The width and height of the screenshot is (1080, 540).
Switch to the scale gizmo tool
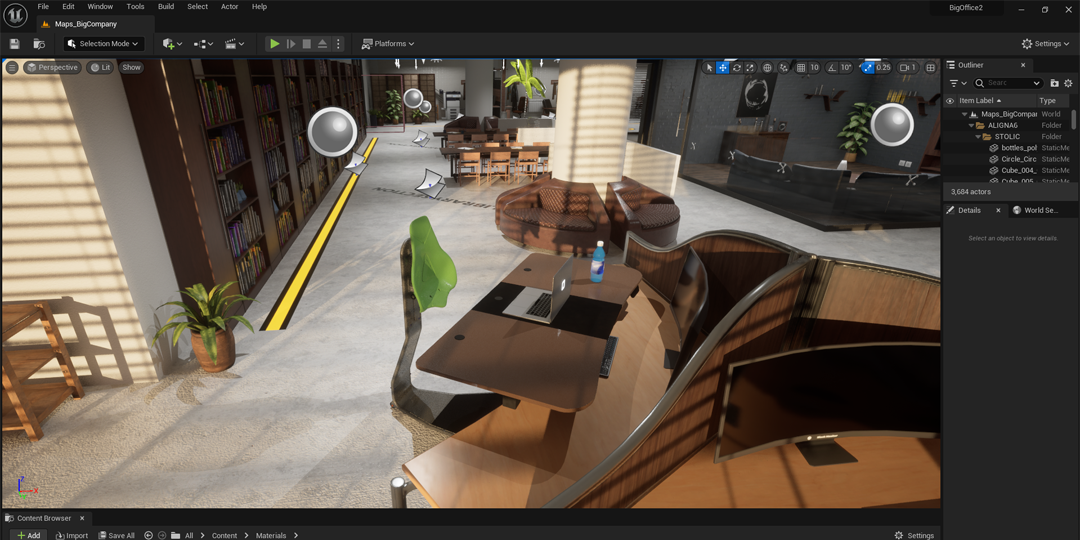(750, 68)
